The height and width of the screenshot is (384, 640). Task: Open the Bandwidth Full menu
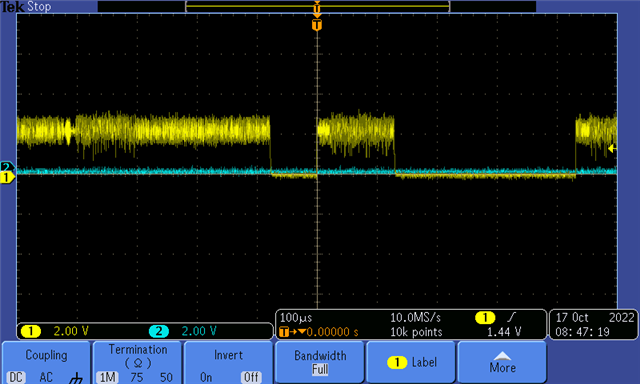coord(320,362)
